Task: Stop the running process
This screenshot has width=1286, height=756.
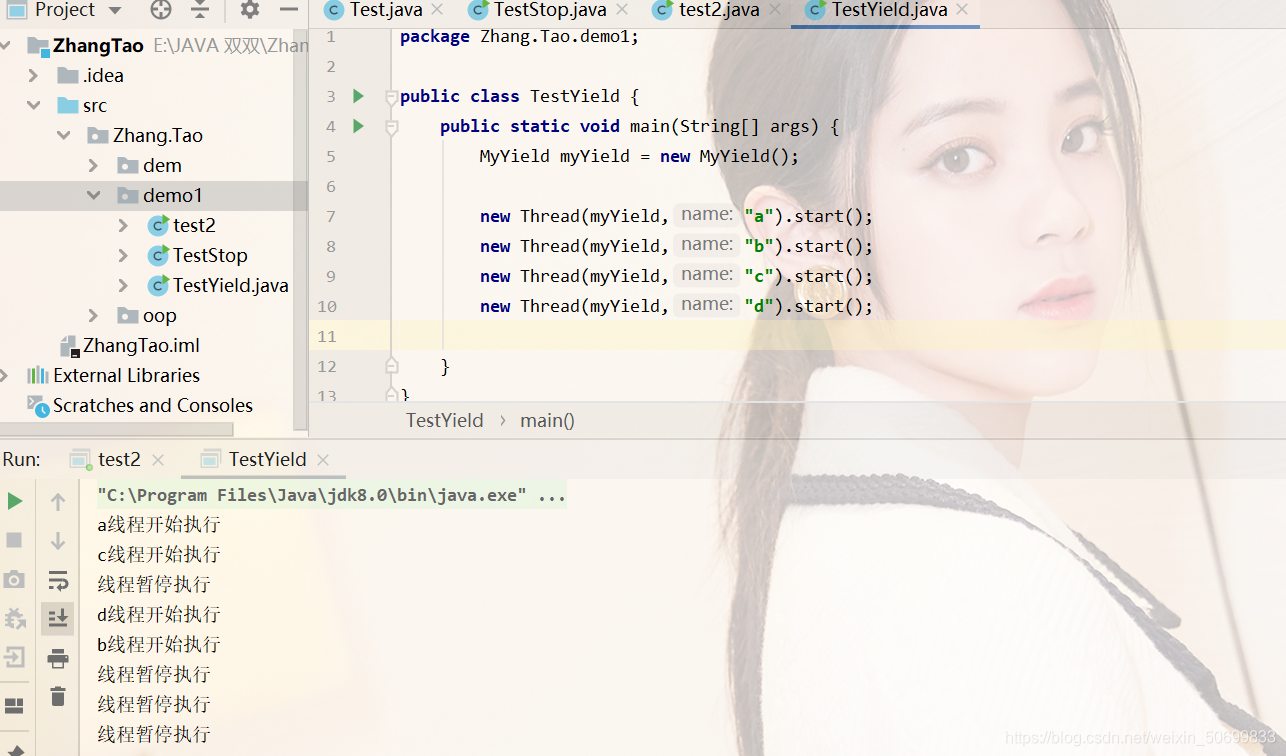Action: pyautogui.click(x=14, y=540)
